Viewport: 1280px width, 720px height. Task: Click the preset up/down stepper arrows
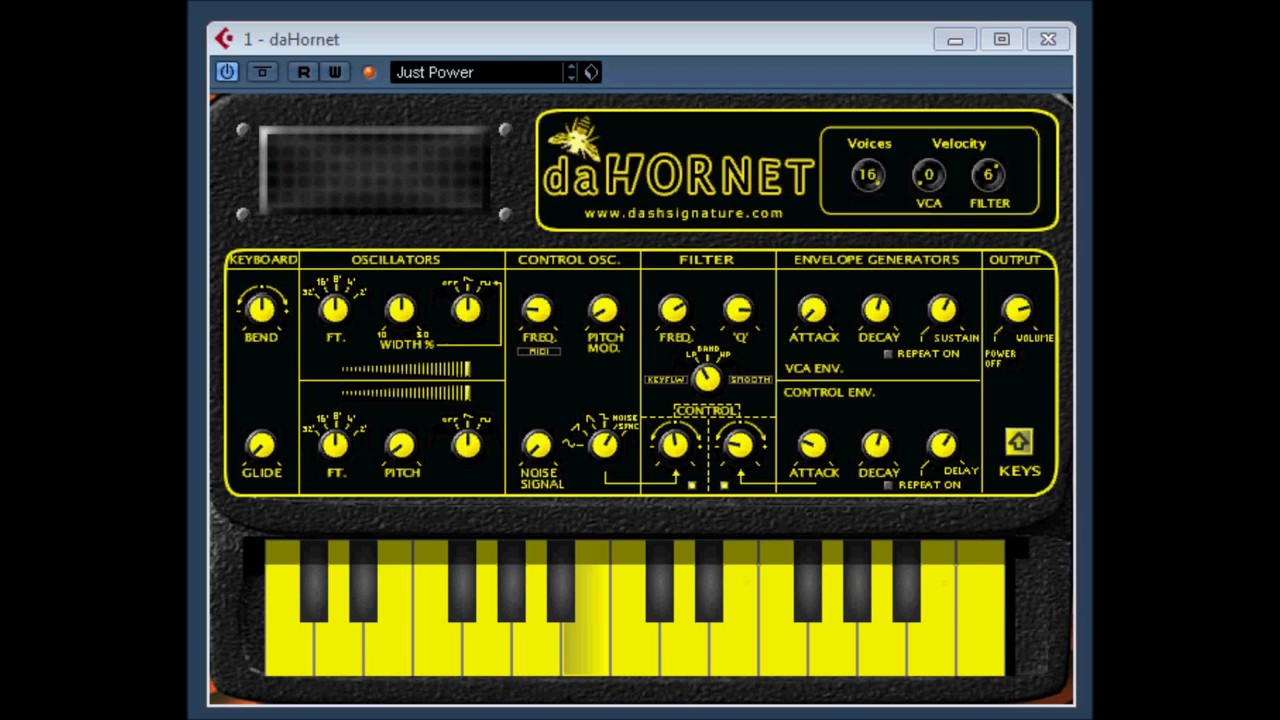(571, 72)
